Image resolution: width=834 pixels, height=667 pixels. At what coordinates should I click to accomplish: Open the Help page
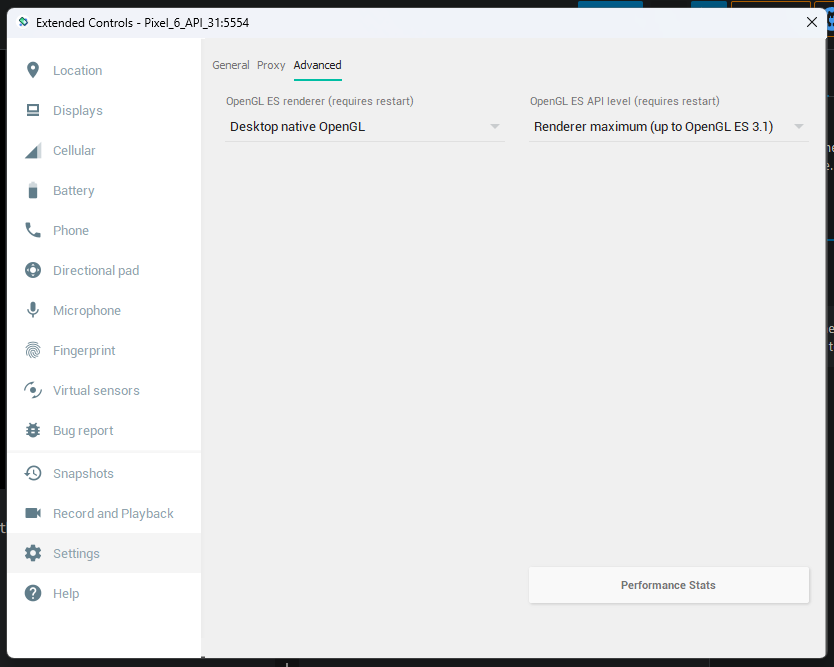pyautogui.click(x=66, y=594)
